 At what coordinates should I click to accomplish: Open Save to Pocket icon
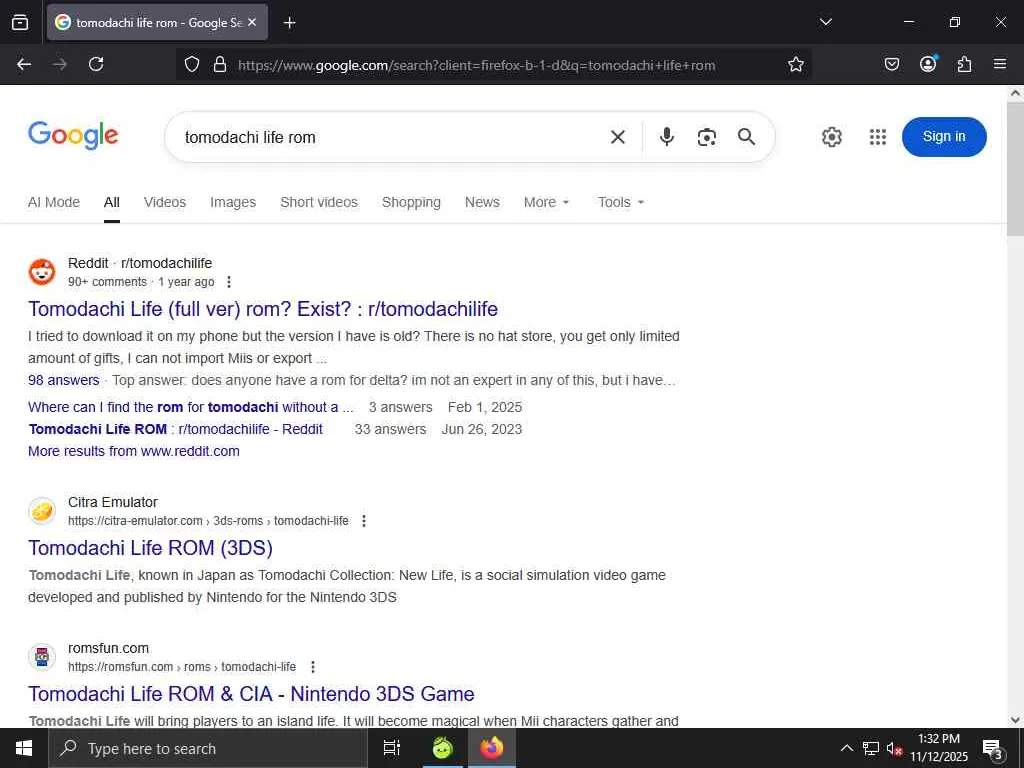click(891, 64)
